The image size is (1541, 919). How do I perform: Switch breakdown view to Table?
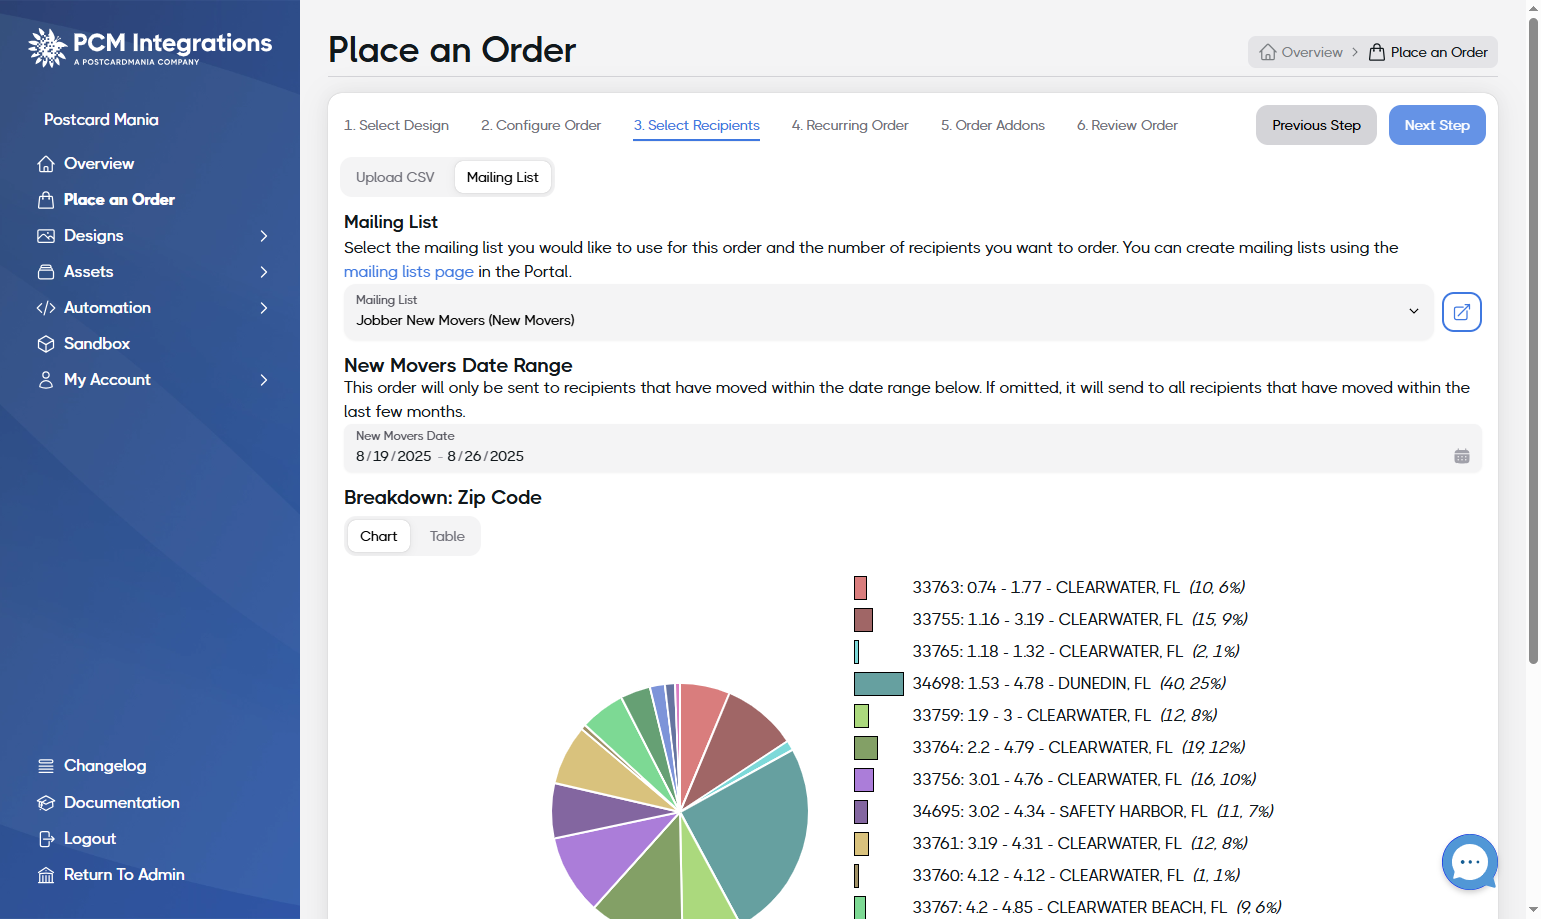click(447, 536)
